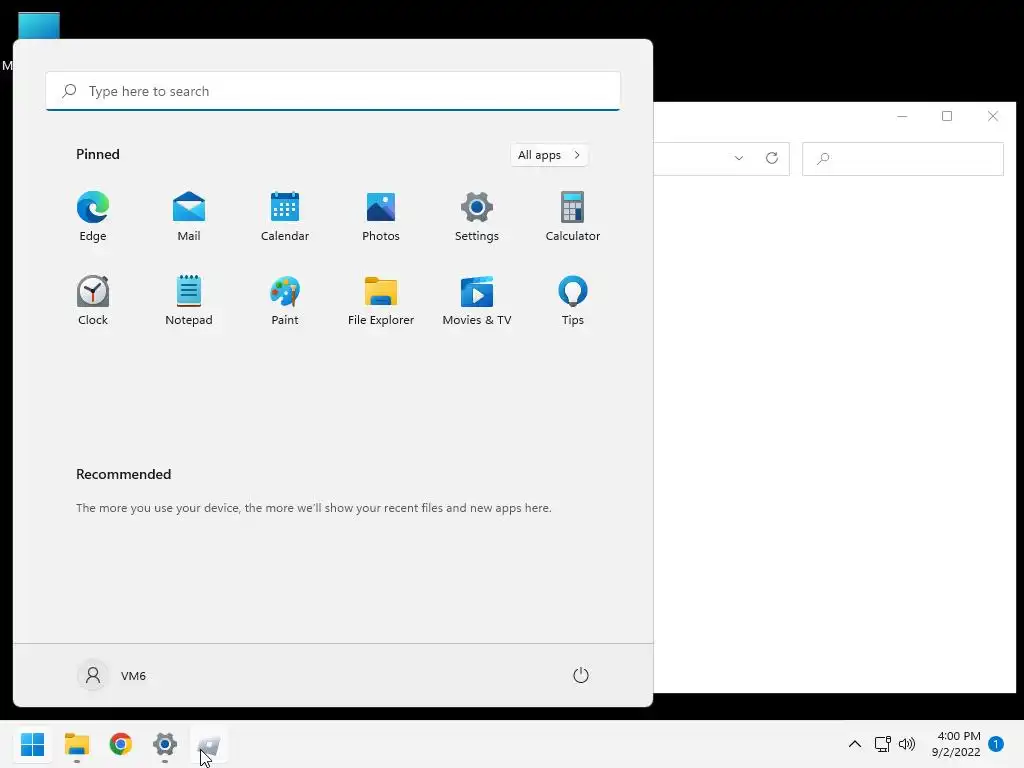
Task: Launch the Mail app
Action: point(189,217)
